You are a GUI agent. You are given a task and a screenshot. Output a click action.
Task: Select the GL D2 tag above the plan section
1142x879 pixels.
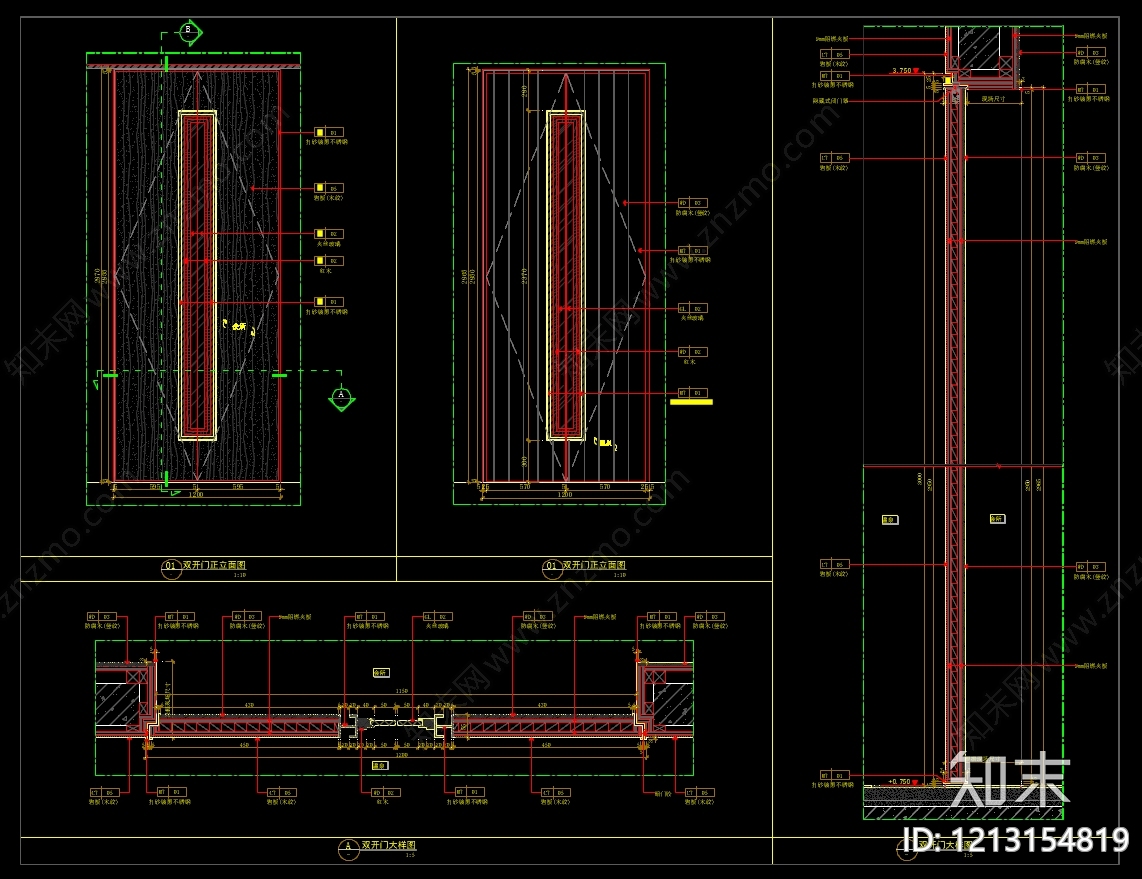coord(437,617)
